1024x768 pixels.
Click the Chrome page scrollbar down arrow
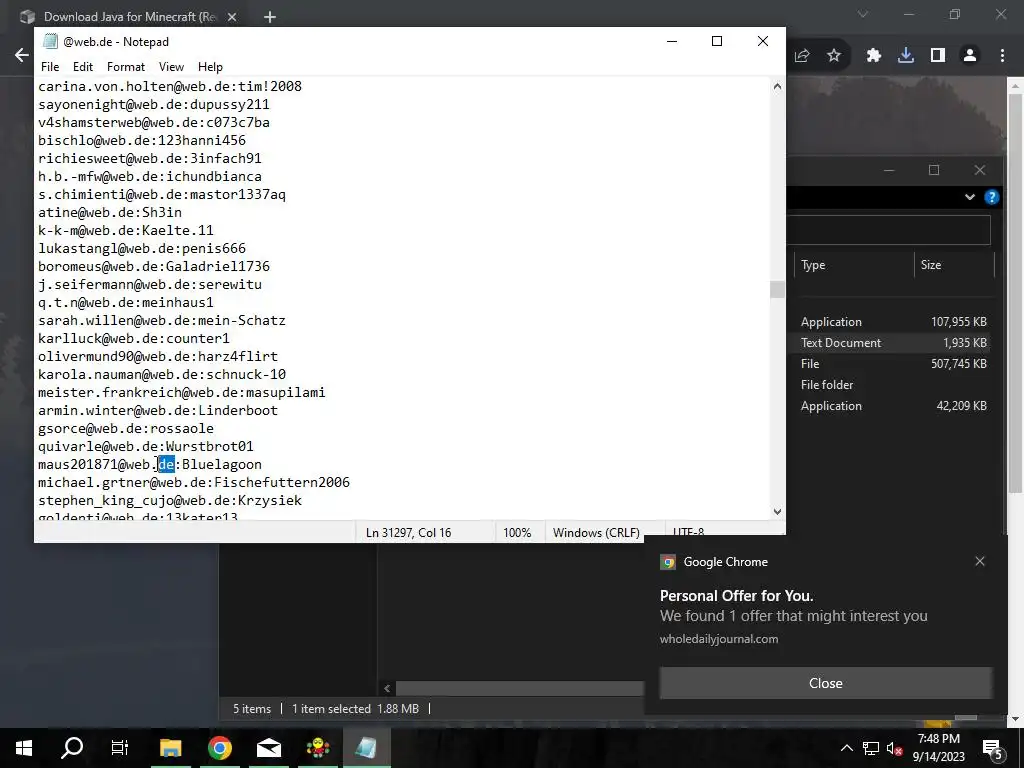(1016, 719)
